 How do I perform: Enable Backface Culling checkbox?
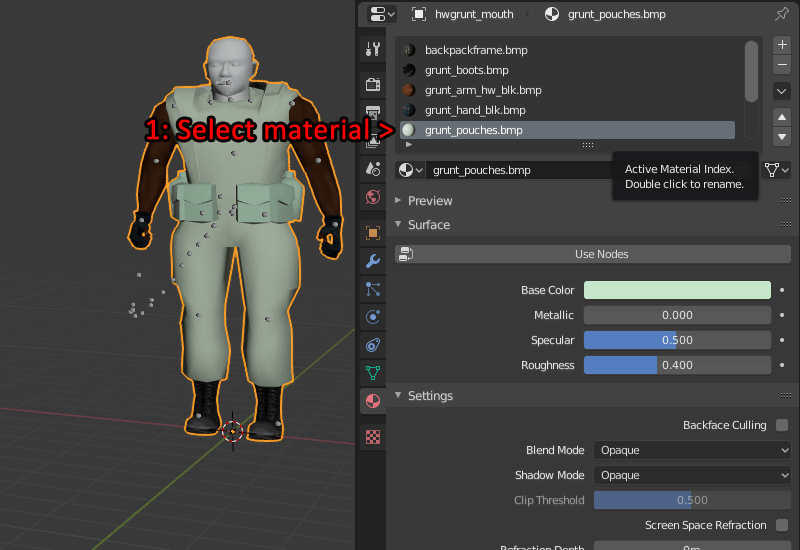[x=782, y=425]
